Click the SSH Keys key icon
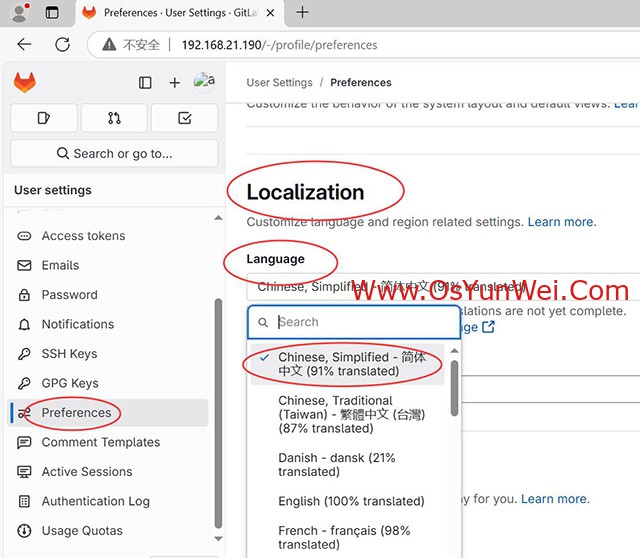 click(24, 354)
